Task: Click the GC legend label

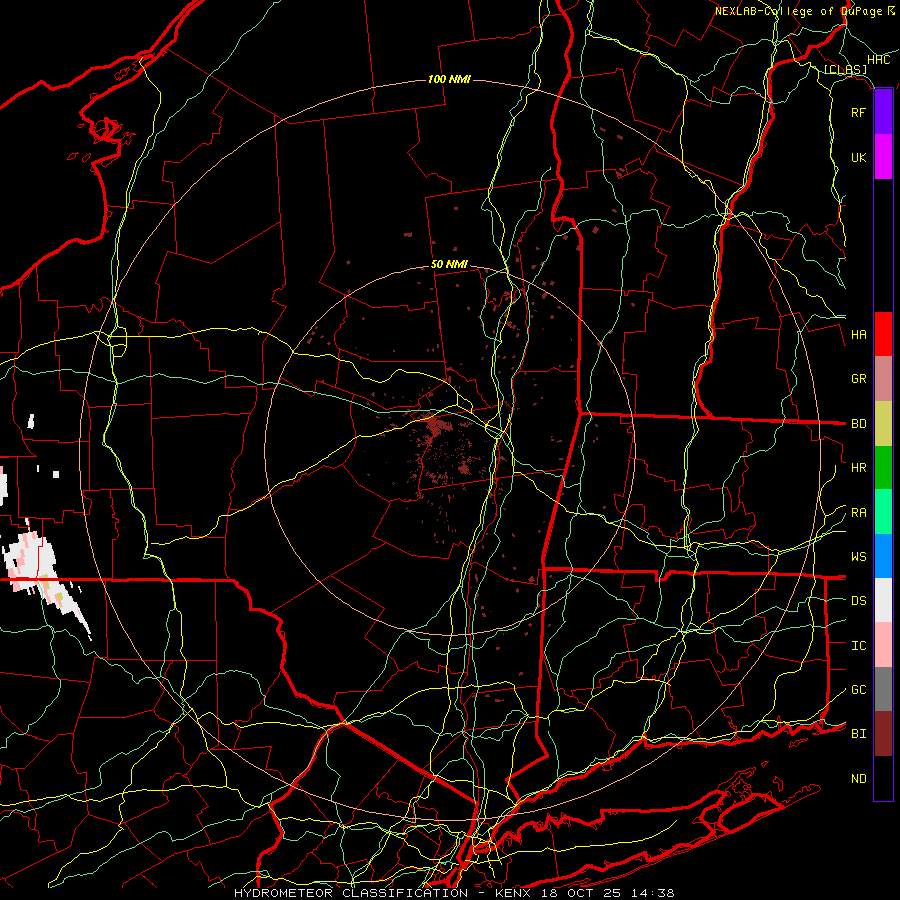Action: click(858, 690)
